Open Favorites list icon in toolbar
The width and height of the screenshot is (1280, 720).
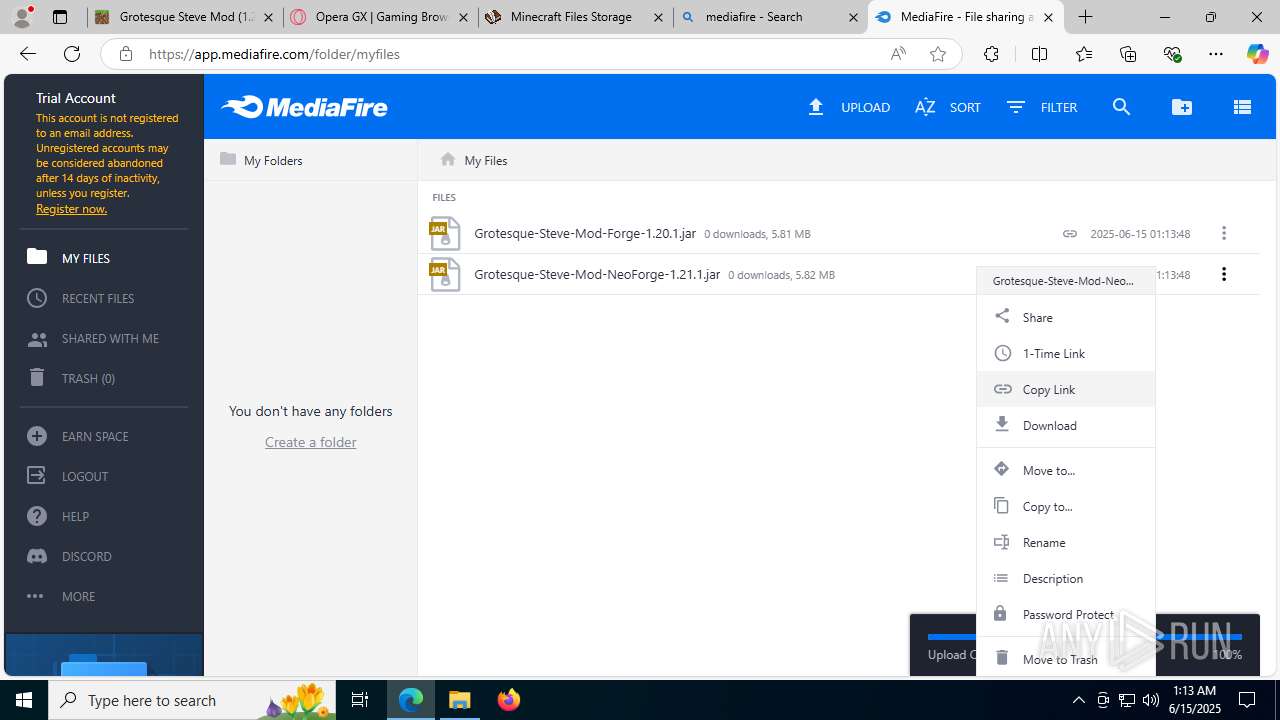pyautogui.click(x=1084, y=54)
